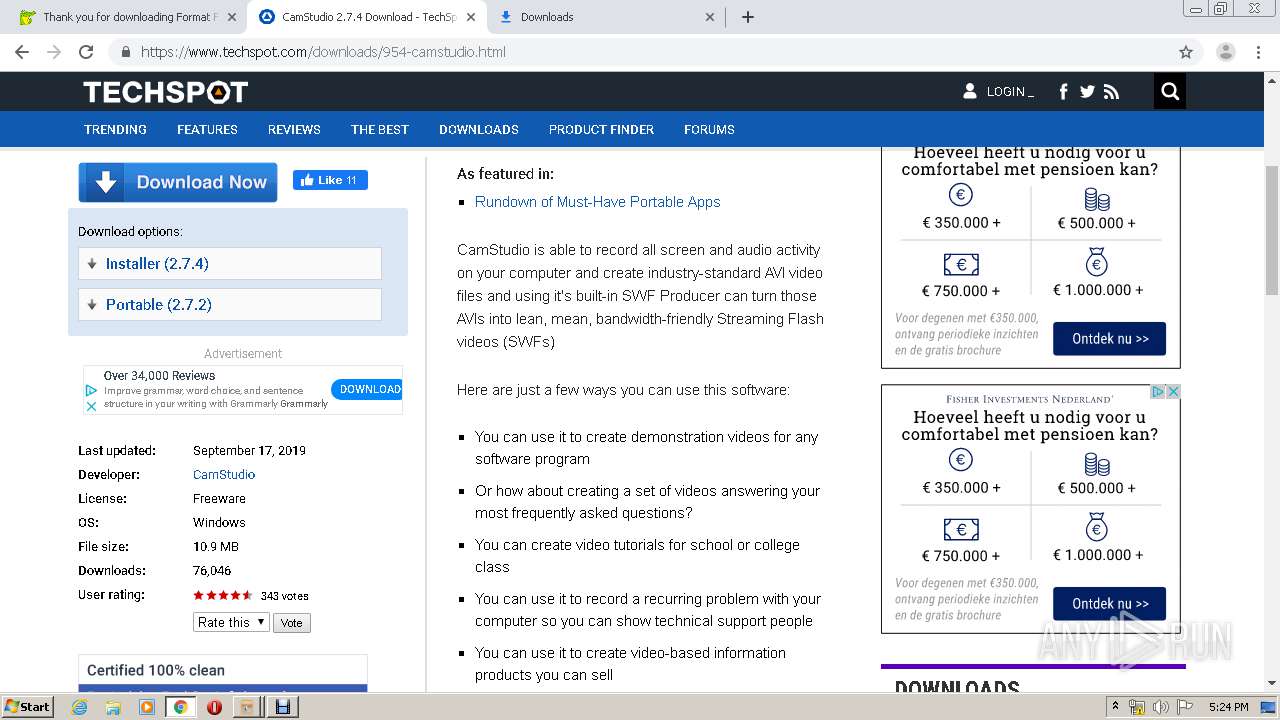The width and height of the screenshot is (1280, 720).
Task: Click the TechSpot logo
Action: click(x=165, y=92)
